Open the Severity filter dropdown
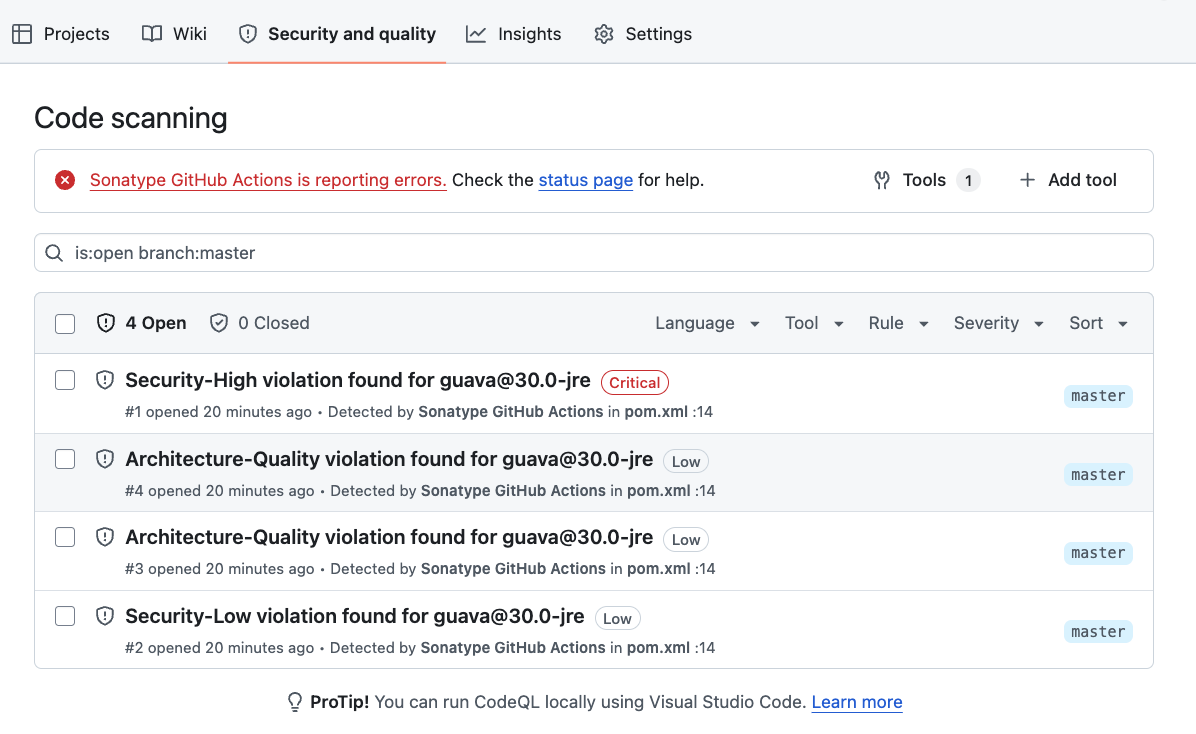The image size is (1196, 734). click(x=998, y=323)
